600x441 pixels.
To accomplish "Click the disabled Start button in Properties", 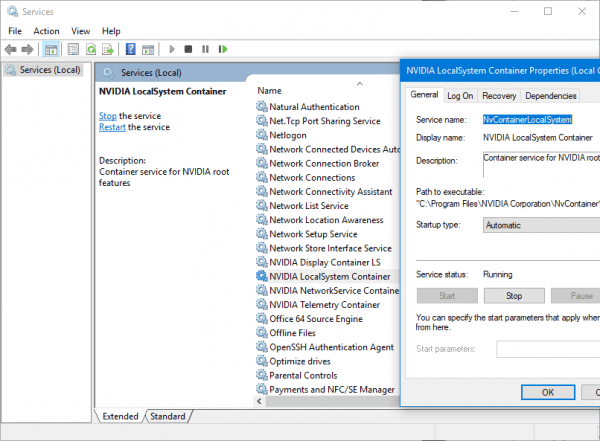I will [447, 296].
